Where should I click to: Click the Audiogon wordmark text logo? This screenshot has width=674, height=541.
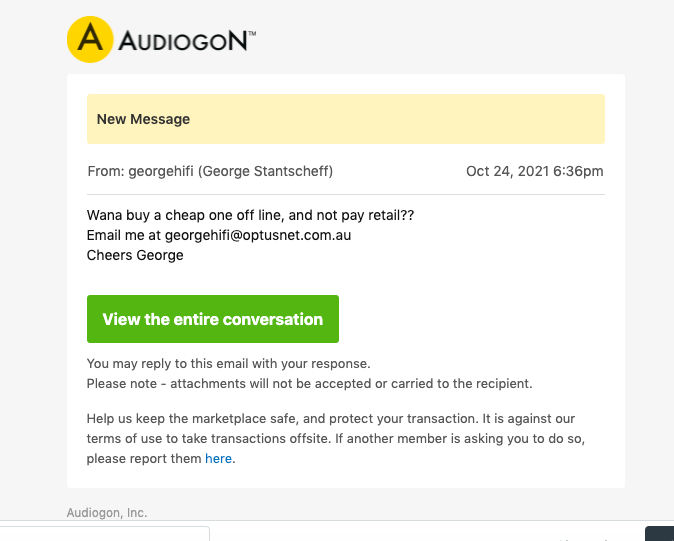(183, 41)
